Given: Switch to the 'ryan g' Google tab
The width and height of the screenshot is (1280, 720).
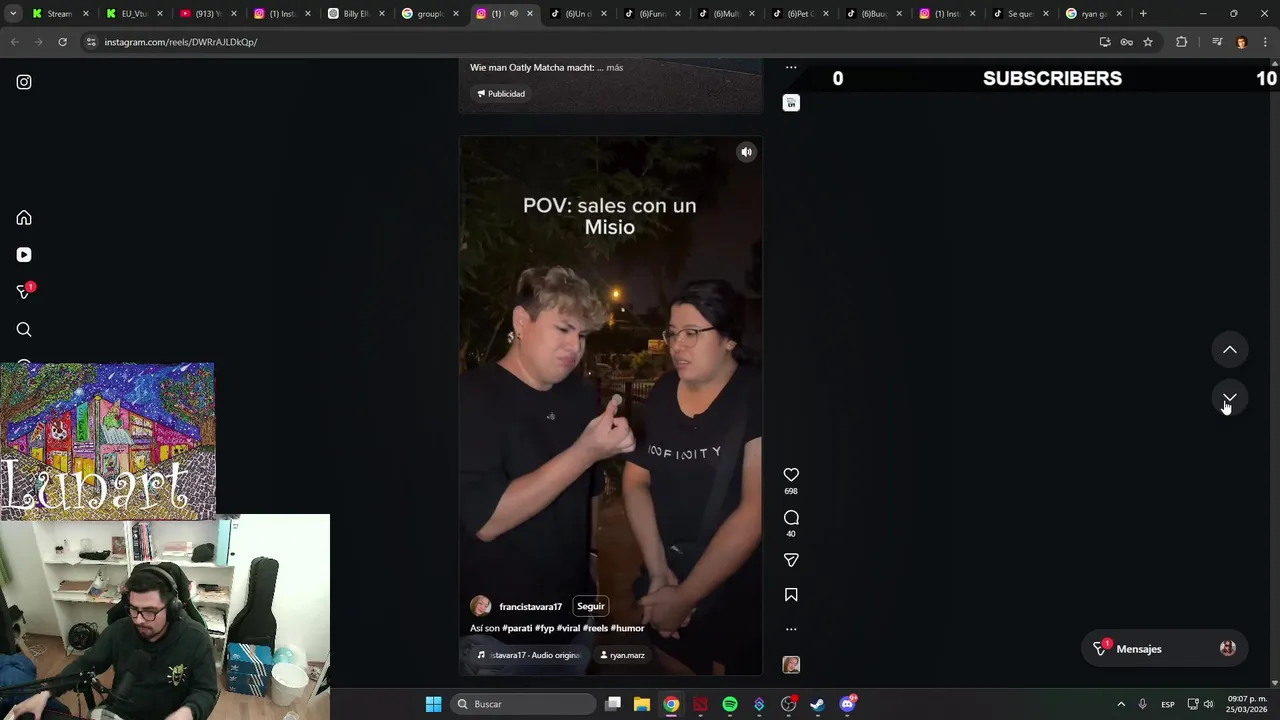Looking at the screenshot, I should (1093, 14).
